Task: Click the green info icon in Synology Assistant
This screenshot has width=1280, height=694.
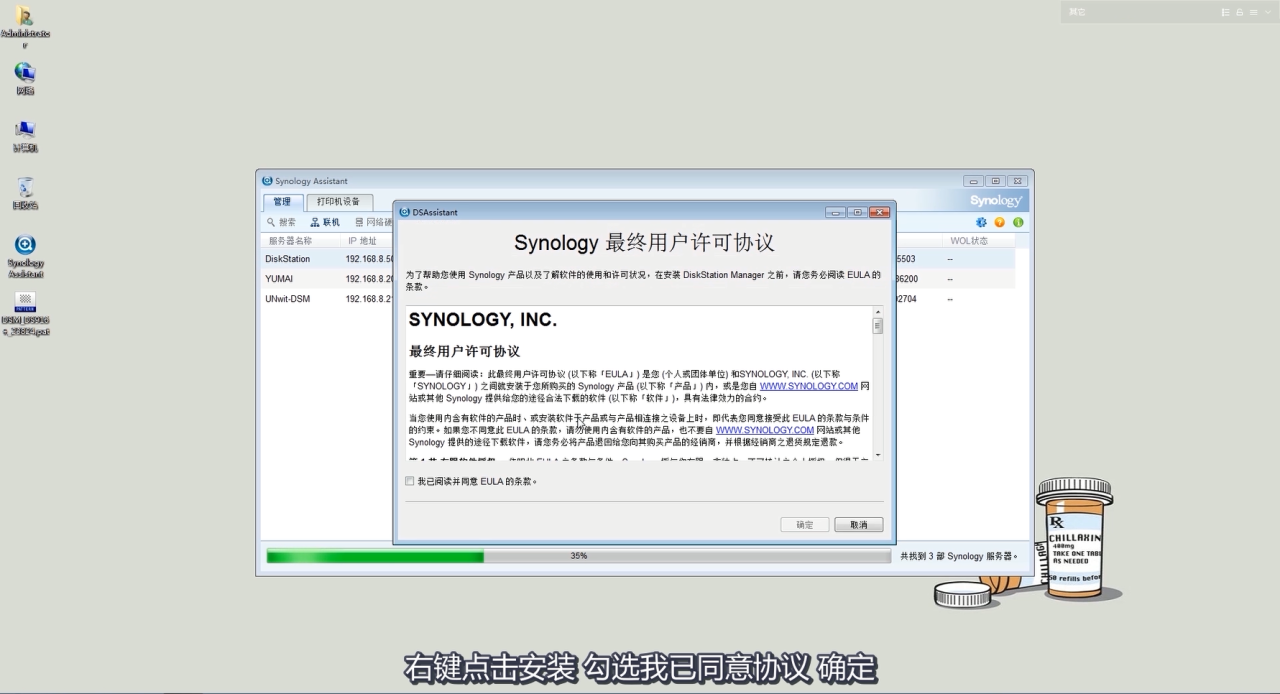Action: 1018,222
